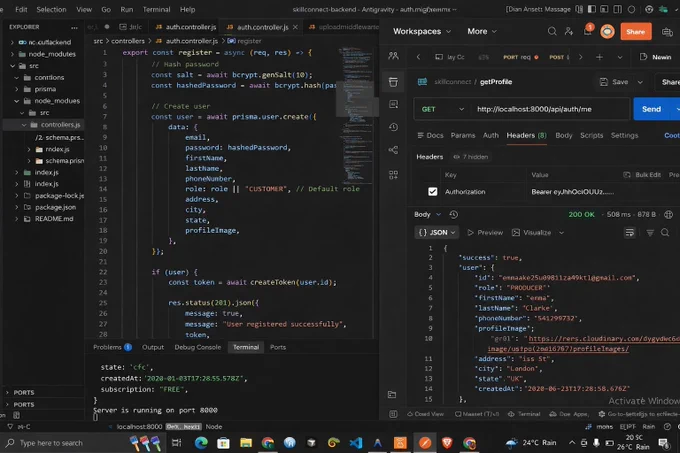Open Explorer more actions ellipsis
Screen dimensions: 680x453
click(74, 27)
